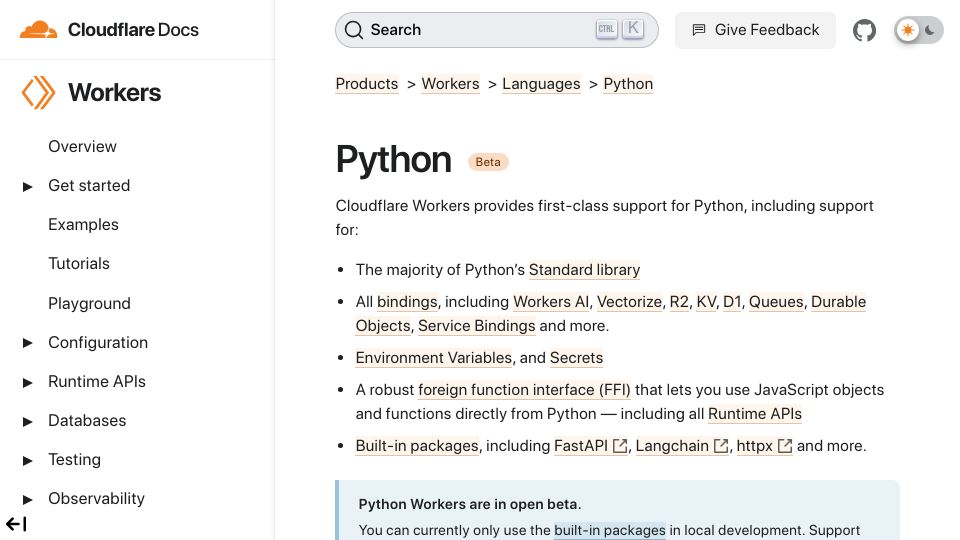Open the Environment Variables link
The width and height of the screenshot is (960, 540).
pyautogui.click(x=433, y=358)
